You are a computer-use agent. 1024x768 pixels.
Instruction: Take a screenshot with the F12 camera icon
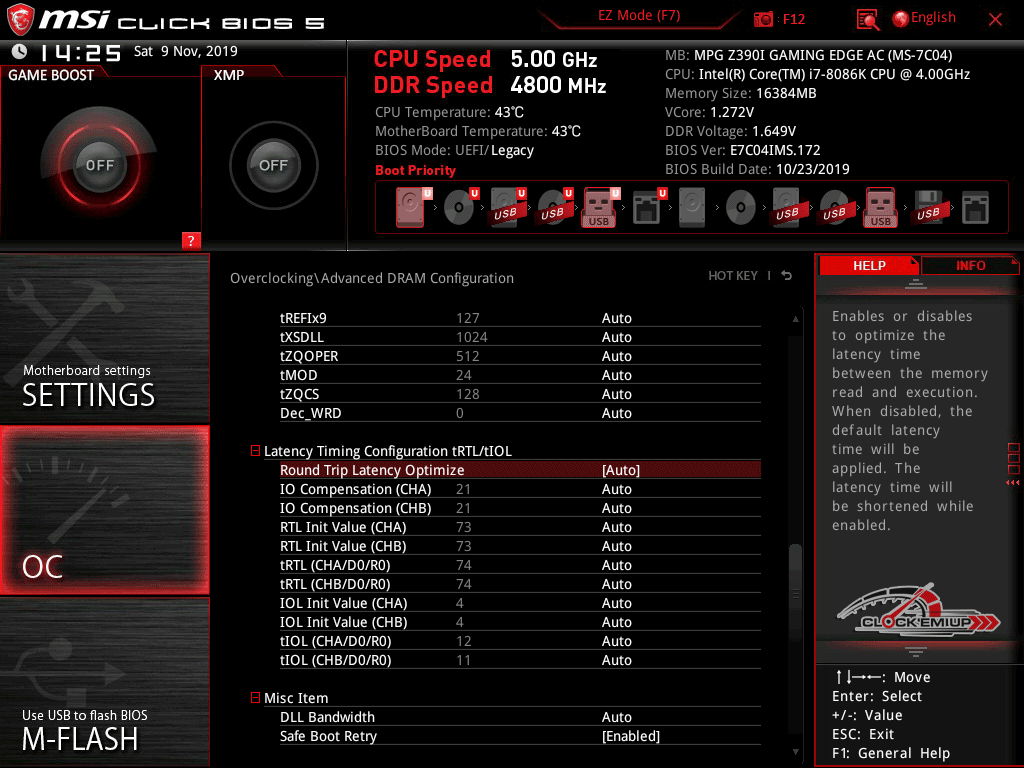click(764, 19)
